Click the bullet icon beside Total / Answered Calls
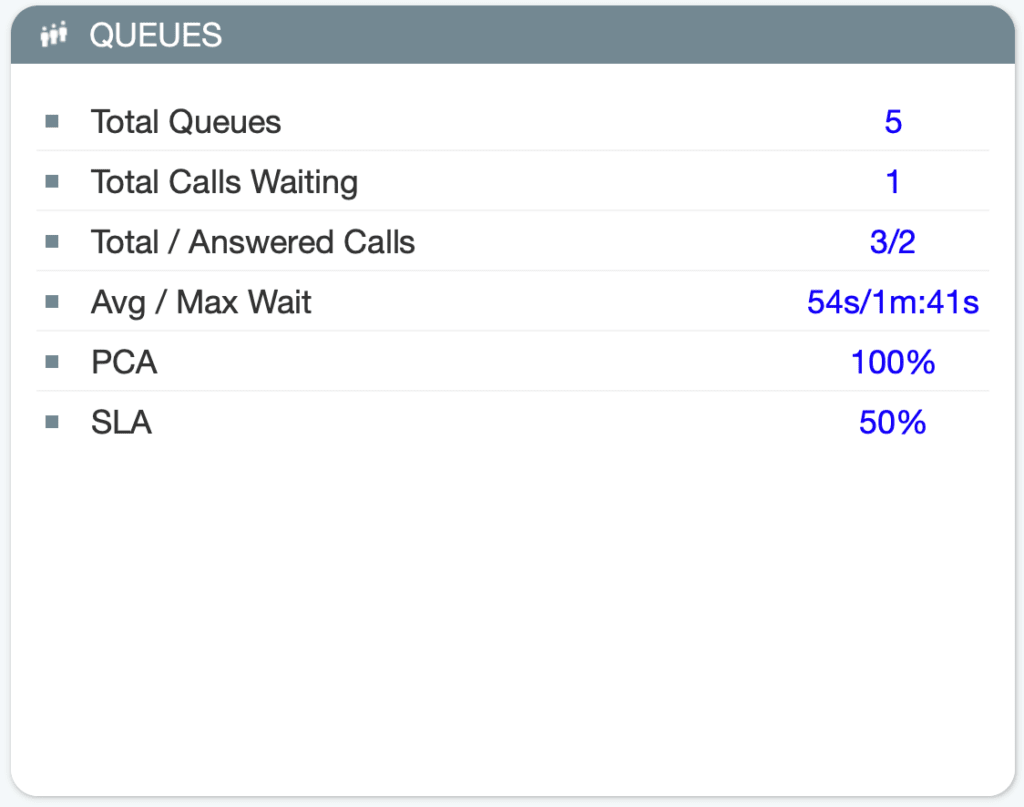1024x807 pixels. click(52, 242)
